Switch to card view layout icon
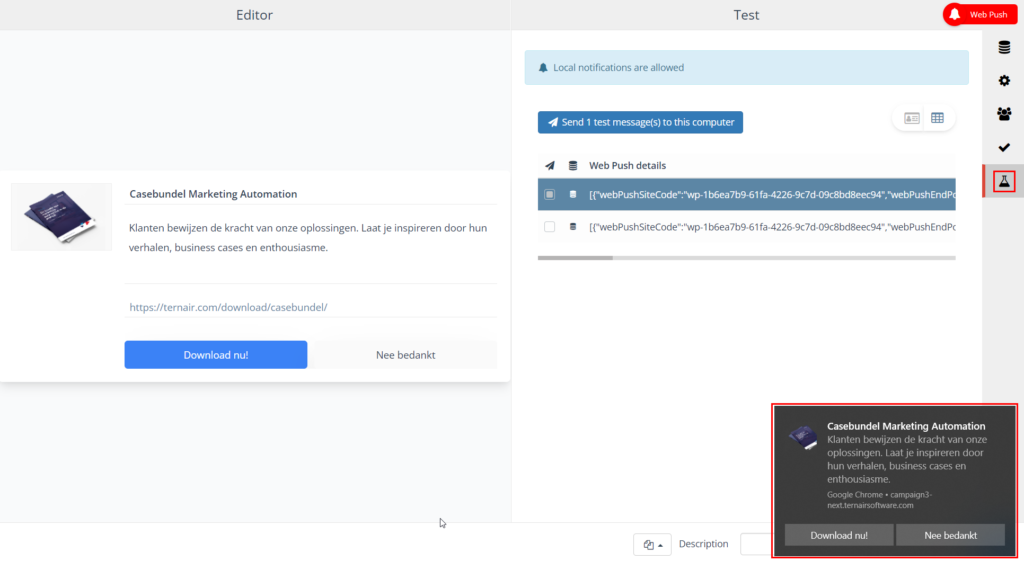1024x561 pixels. pos(911,118)
